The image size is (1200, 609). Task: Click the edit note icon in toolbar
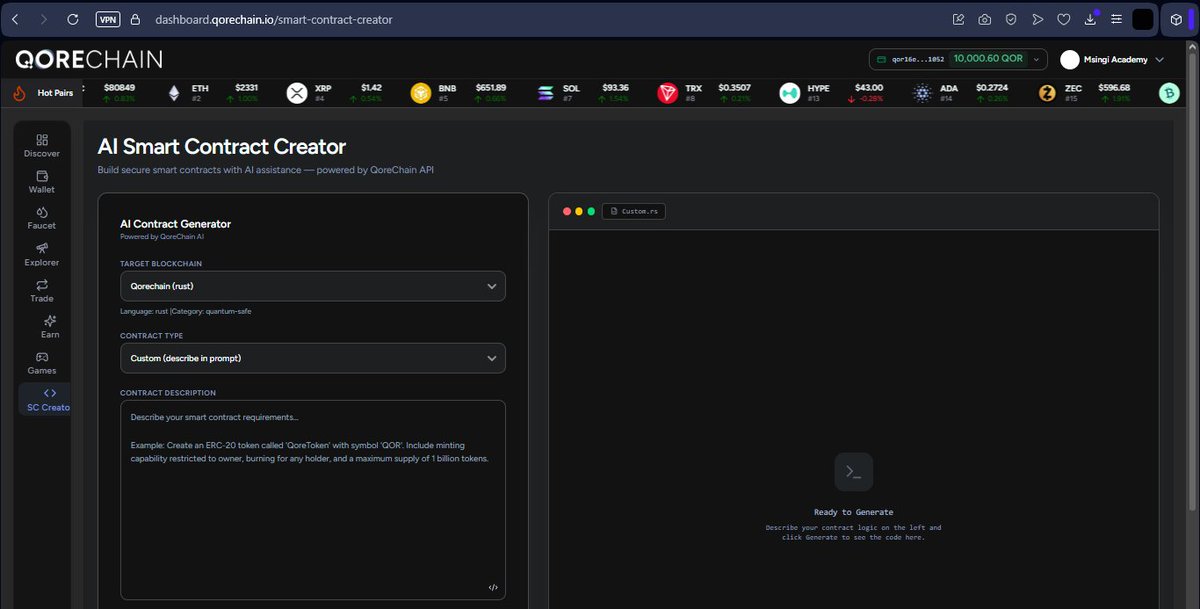tap(958, 19)
